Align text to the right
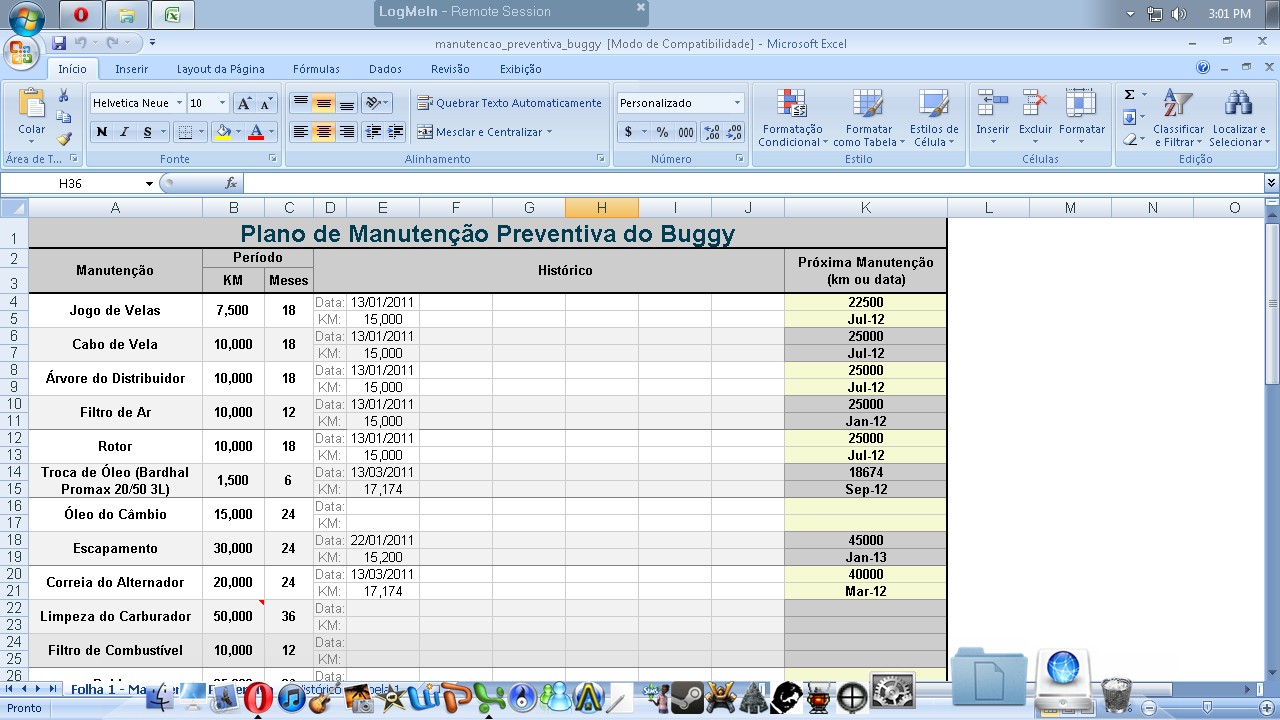 tap(346, 132)
